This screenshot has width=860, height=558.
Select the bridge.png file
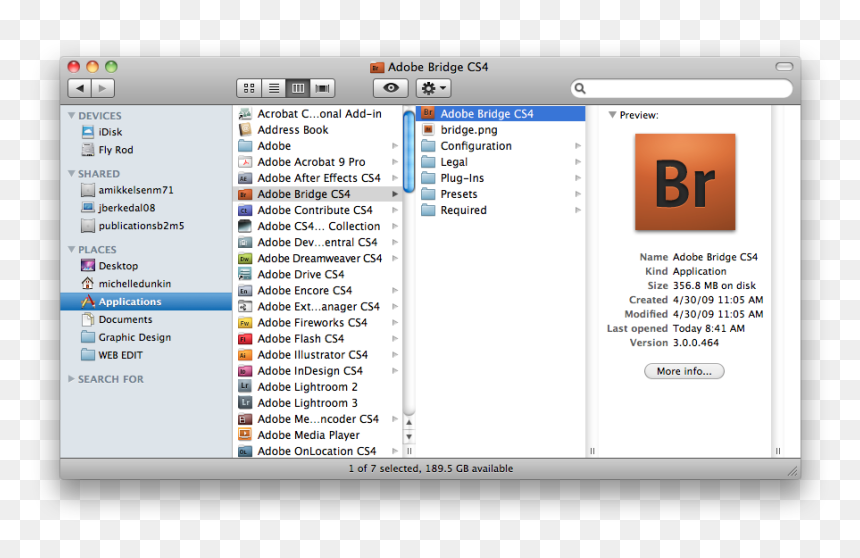[501, 129]
